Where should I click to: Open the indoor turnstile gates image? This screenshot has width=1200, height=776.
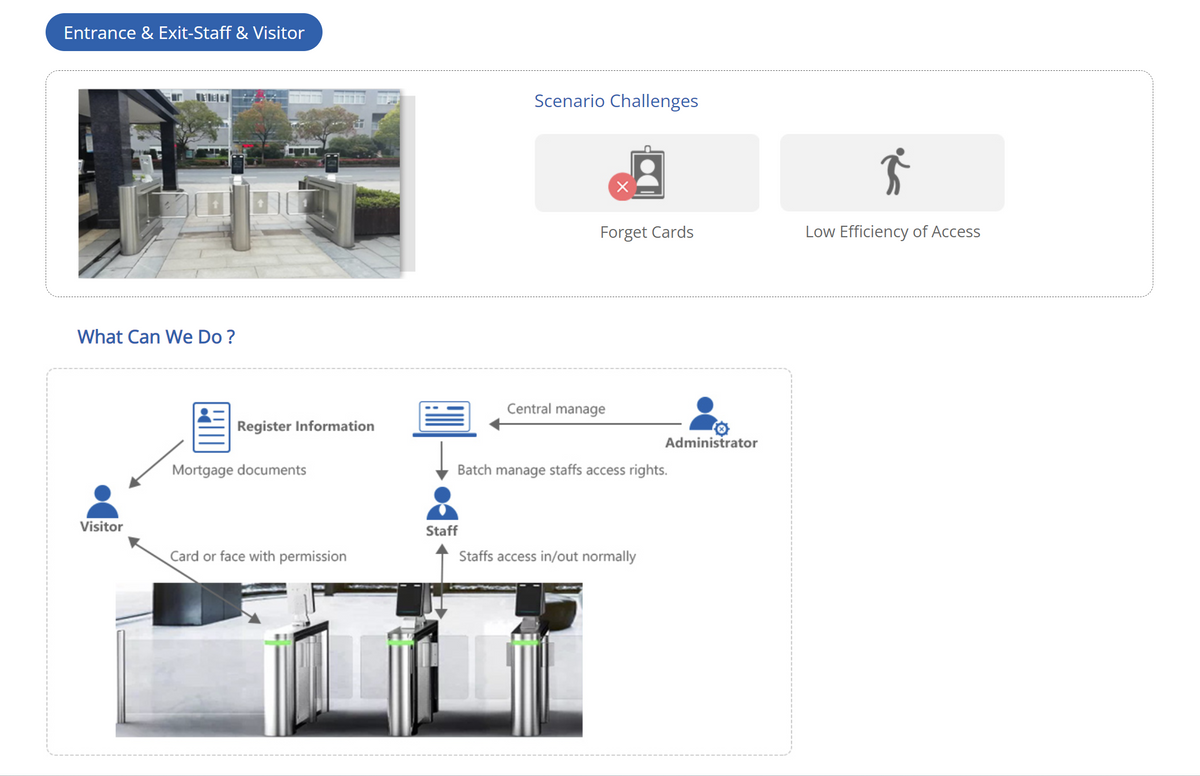[x=349, y=660]
